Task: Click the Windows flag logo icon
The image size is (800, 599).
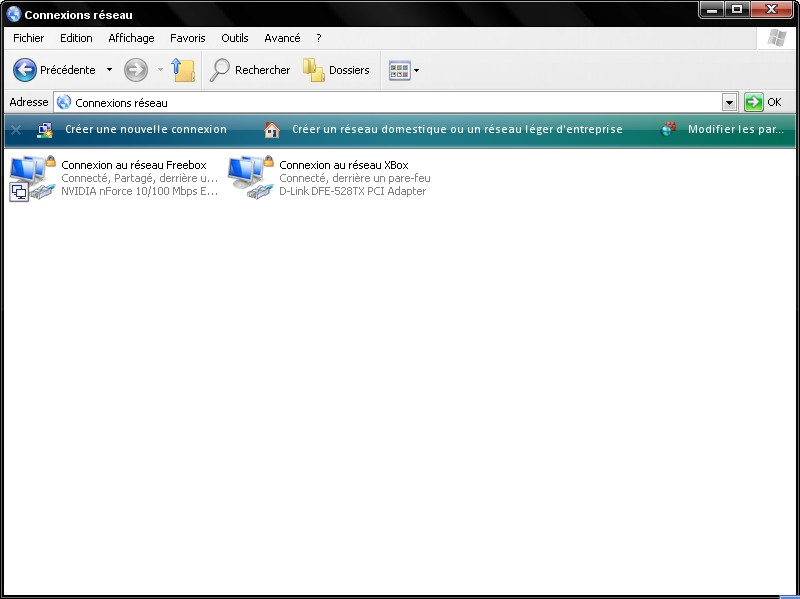Action: [777, 38]
